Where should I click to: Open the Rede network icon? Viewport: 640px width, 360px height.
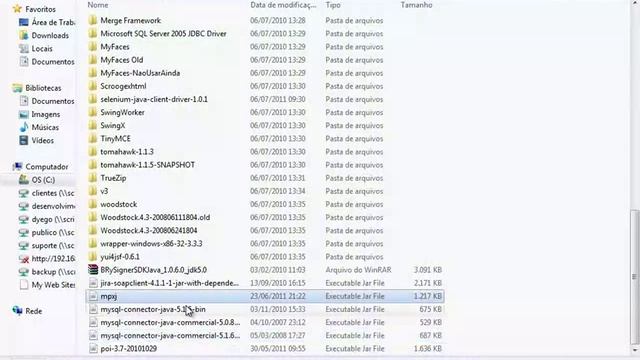17,311
